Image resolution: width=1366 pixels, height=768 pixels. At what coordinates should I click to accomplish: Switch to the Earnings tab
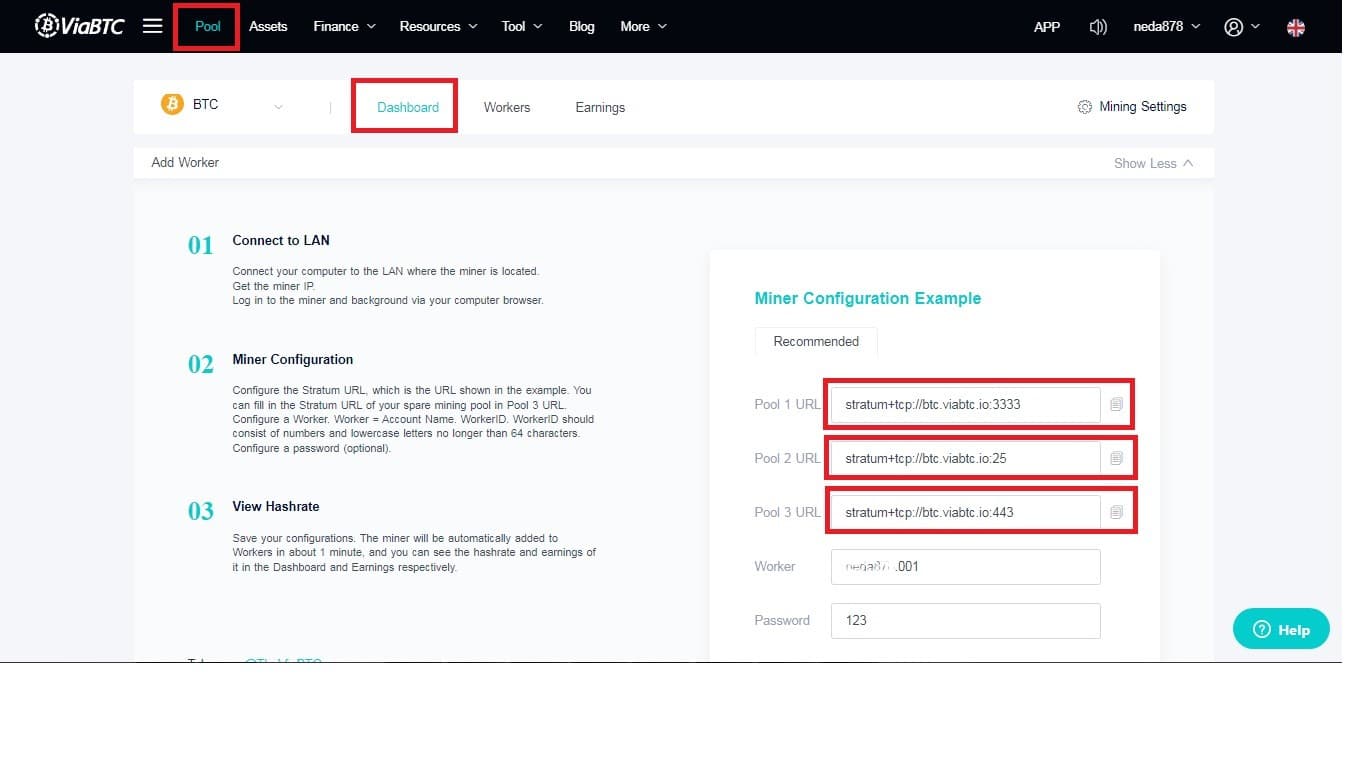[600, 107]
